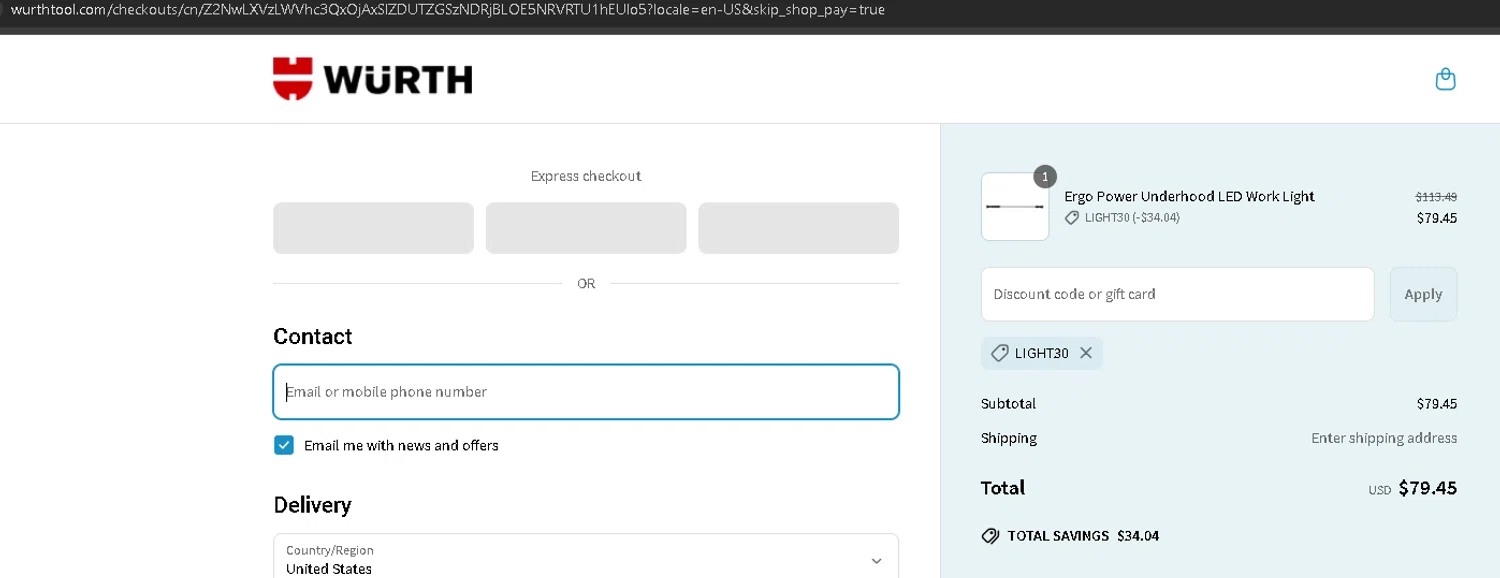1500x578 pixels.
Task: Open the Country/Region dropdown
Action: pyautogui.click(x=586, y=557)
